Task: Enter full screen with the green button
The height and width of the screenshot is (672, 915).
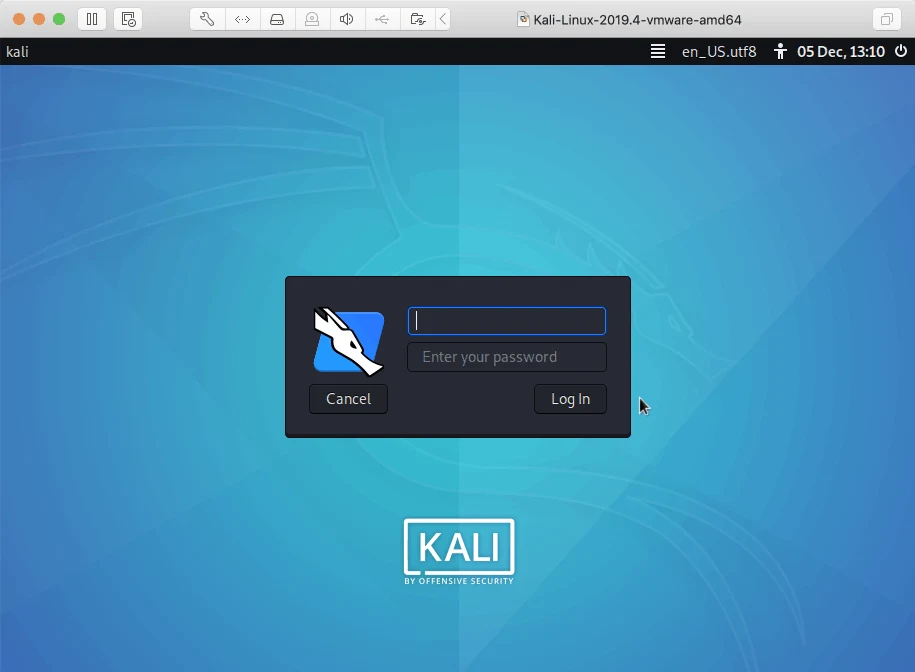Action: pos(59,19)
